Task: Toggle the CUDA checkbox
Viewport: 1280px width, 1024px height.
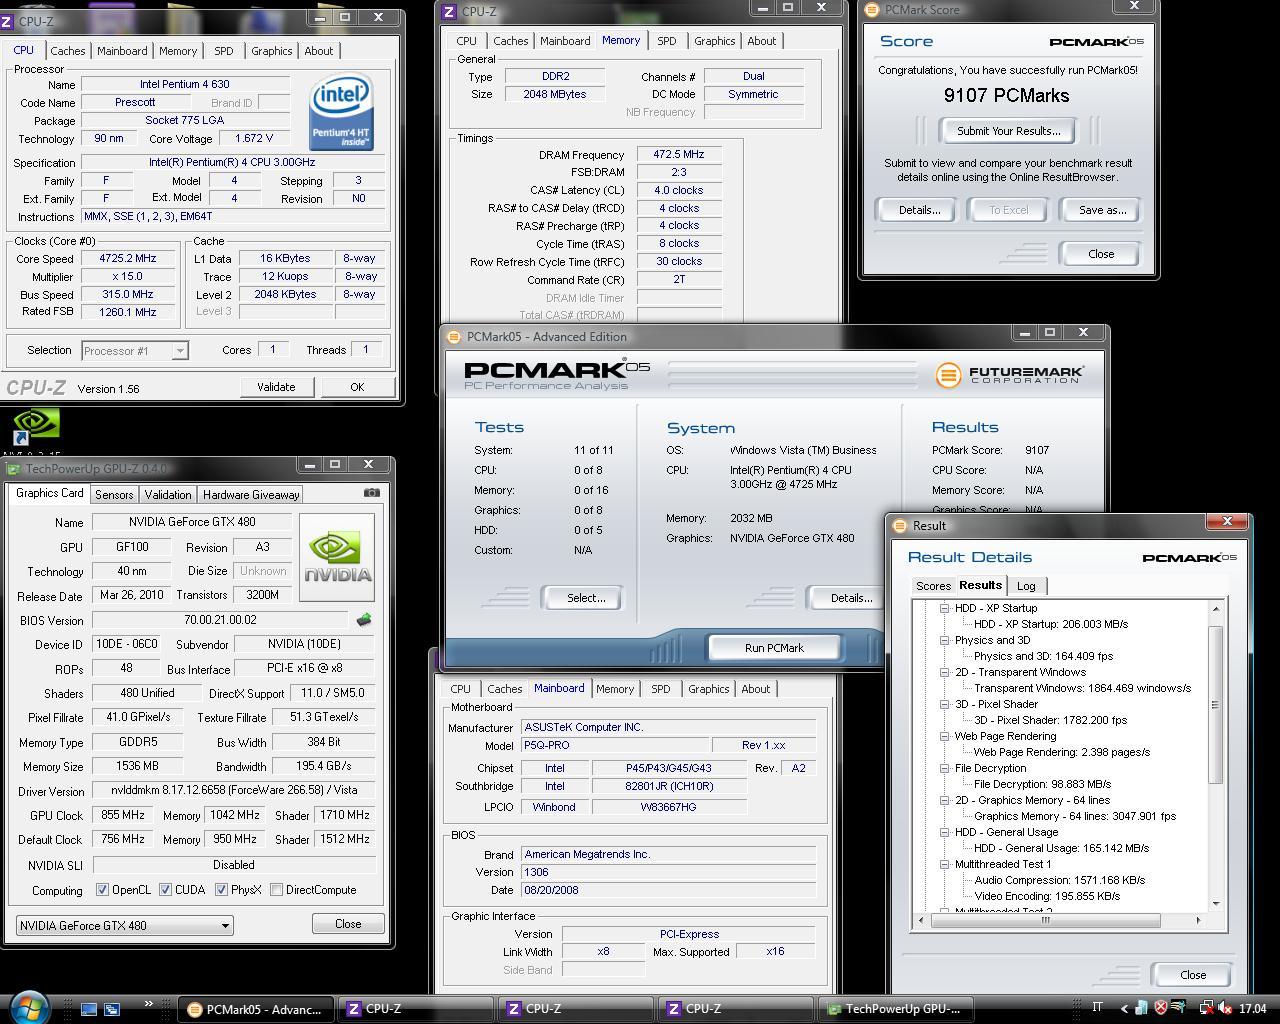Action: [x=165, y=890]
